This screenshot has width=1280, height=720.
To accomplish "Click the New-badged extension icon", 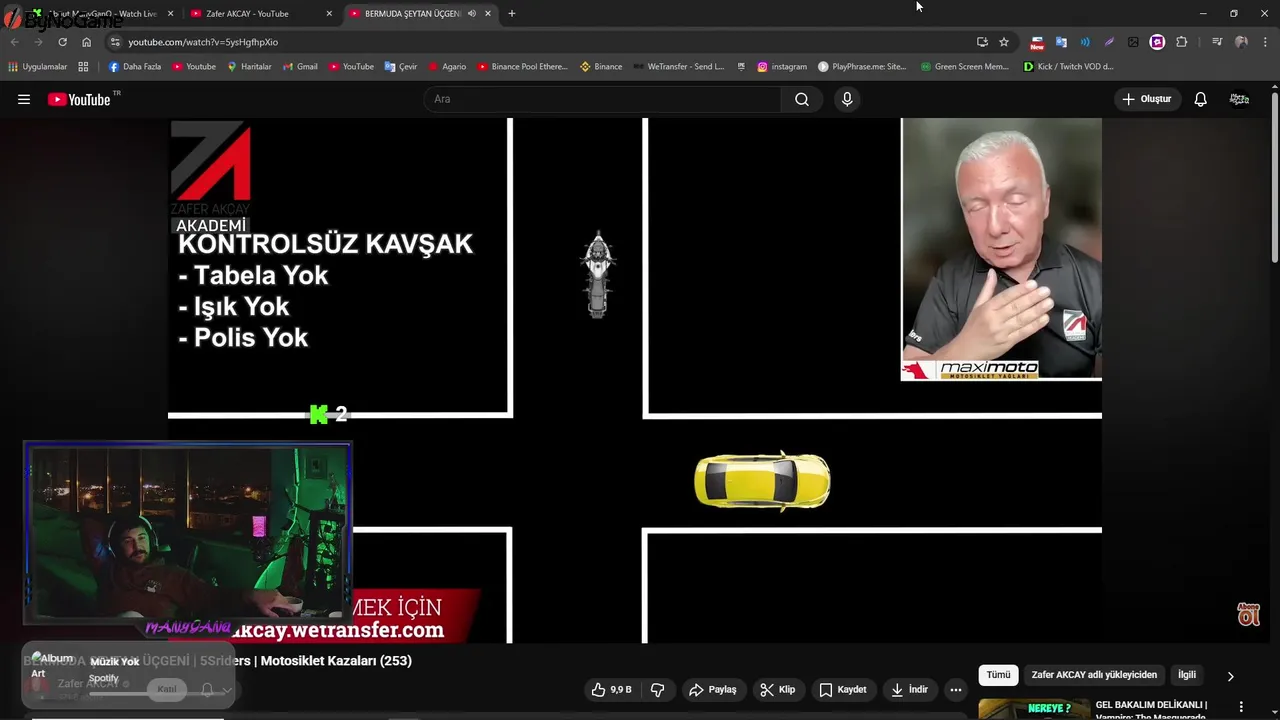I will (x=1037, y=42).
